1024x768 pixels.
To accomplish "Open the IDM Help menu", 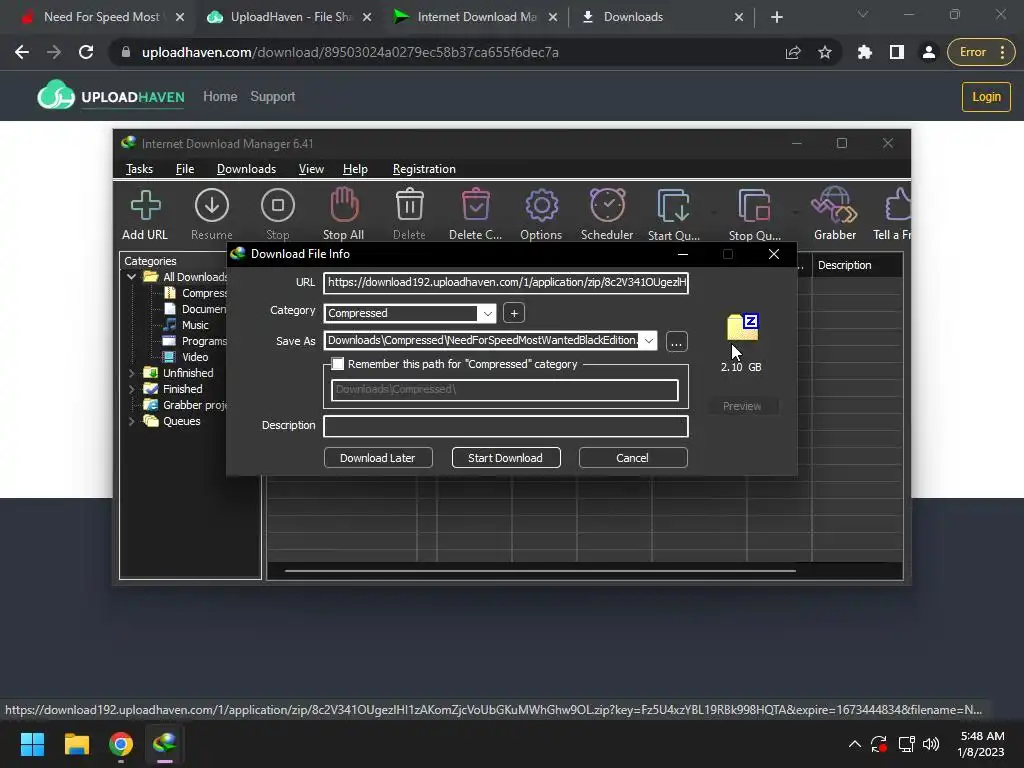I will point(355,169).
